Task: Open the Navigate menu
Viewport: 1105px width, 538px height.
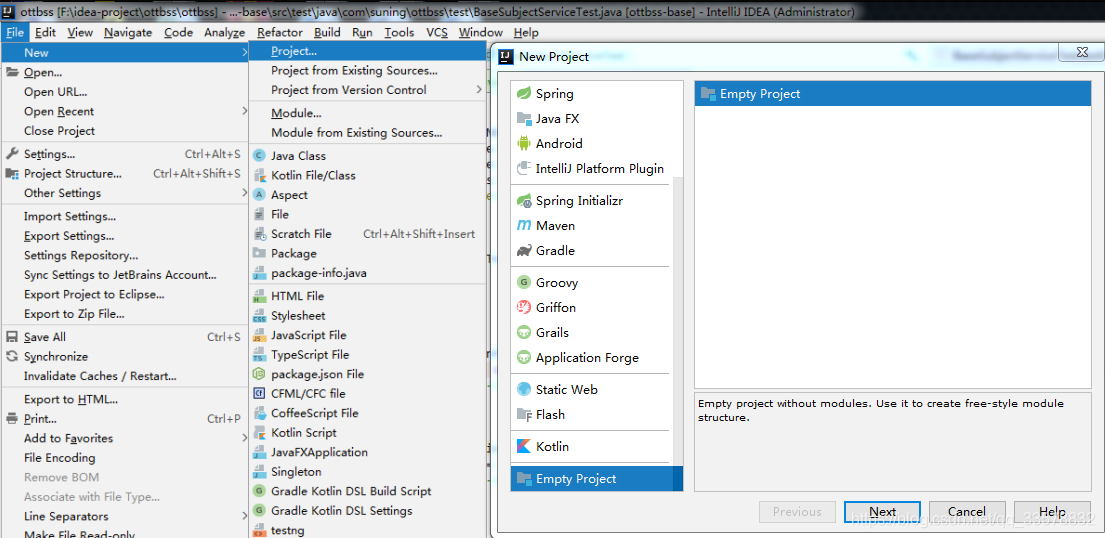Action: (x=128, y=32)
